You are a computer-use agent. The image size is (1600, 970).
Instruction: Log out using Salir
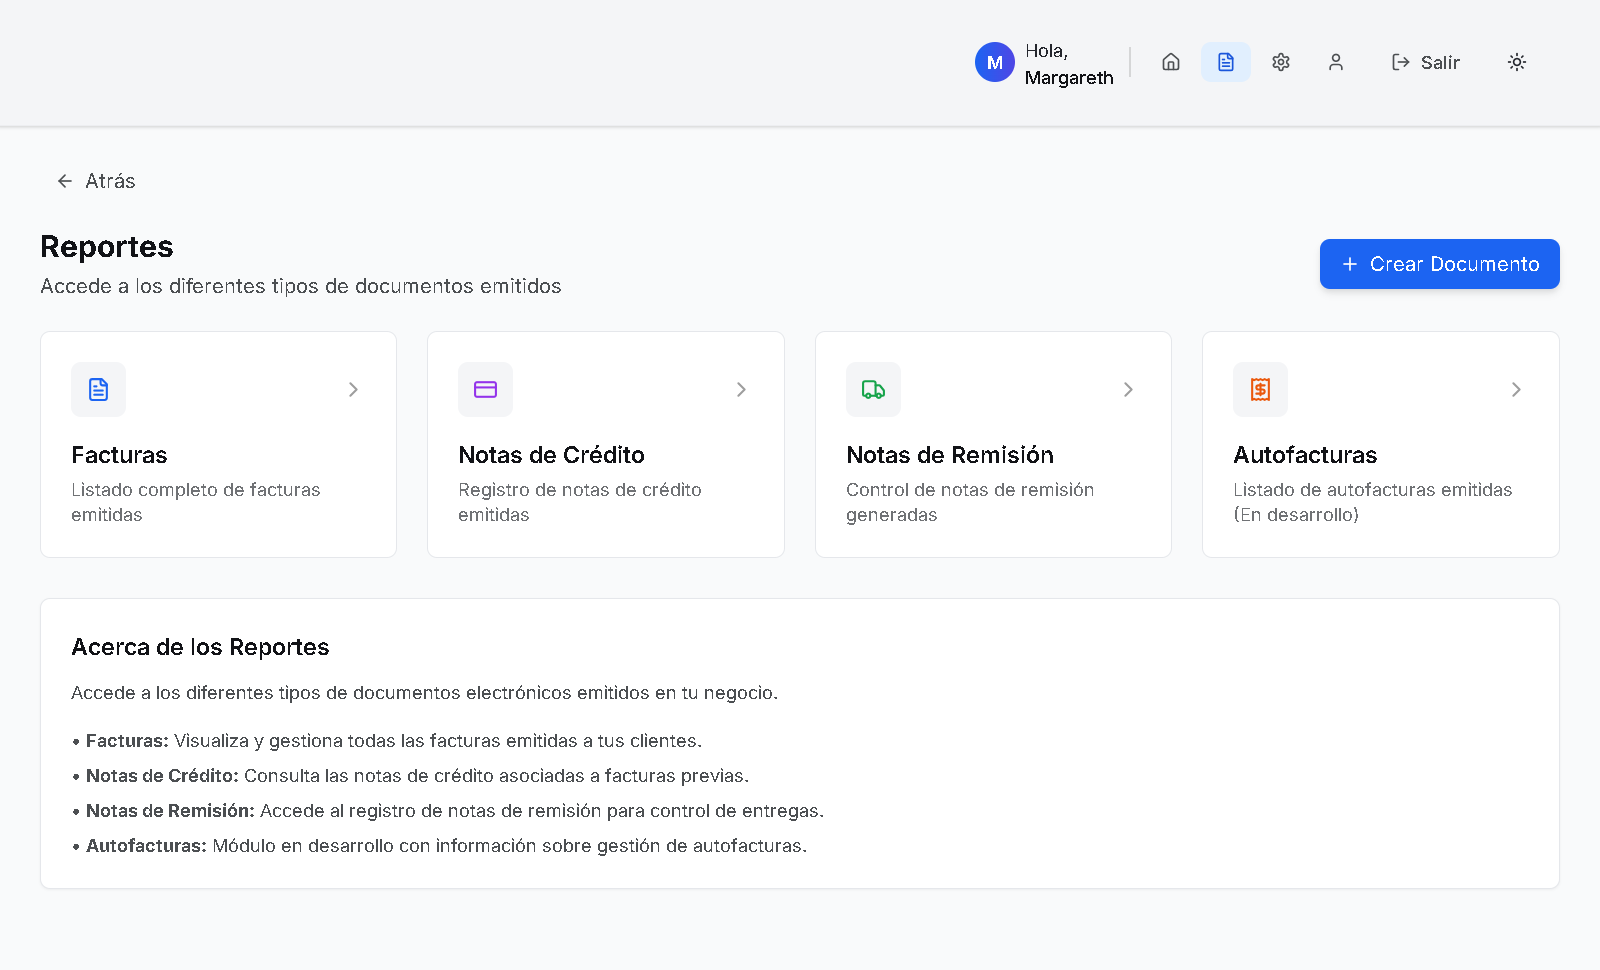(1426, 62)
